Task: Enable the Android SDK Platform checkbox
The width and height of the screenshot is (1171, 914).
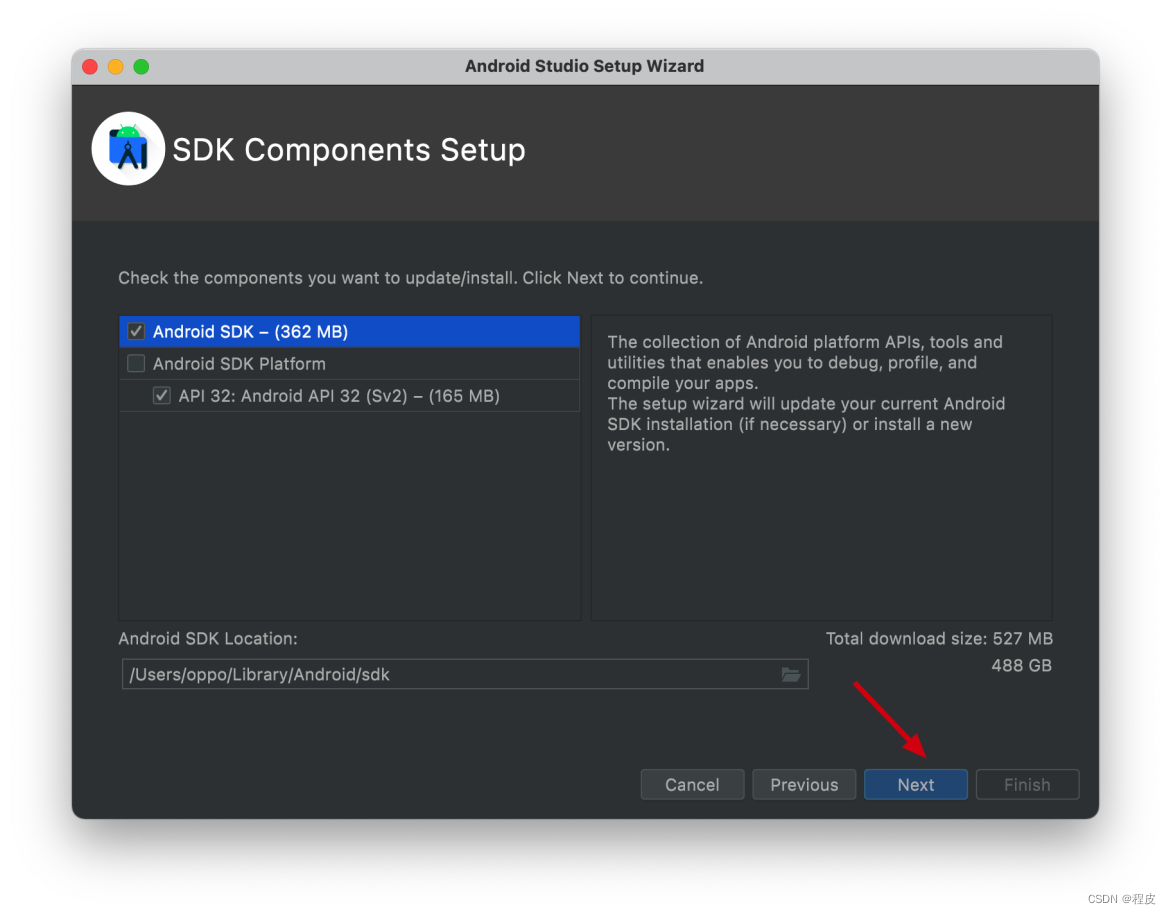Action: [x=135, y=363]
